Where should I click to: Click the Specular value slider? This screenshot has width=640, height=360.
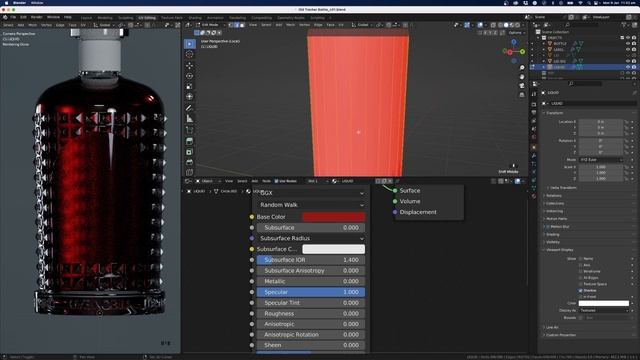pos(311,292)
